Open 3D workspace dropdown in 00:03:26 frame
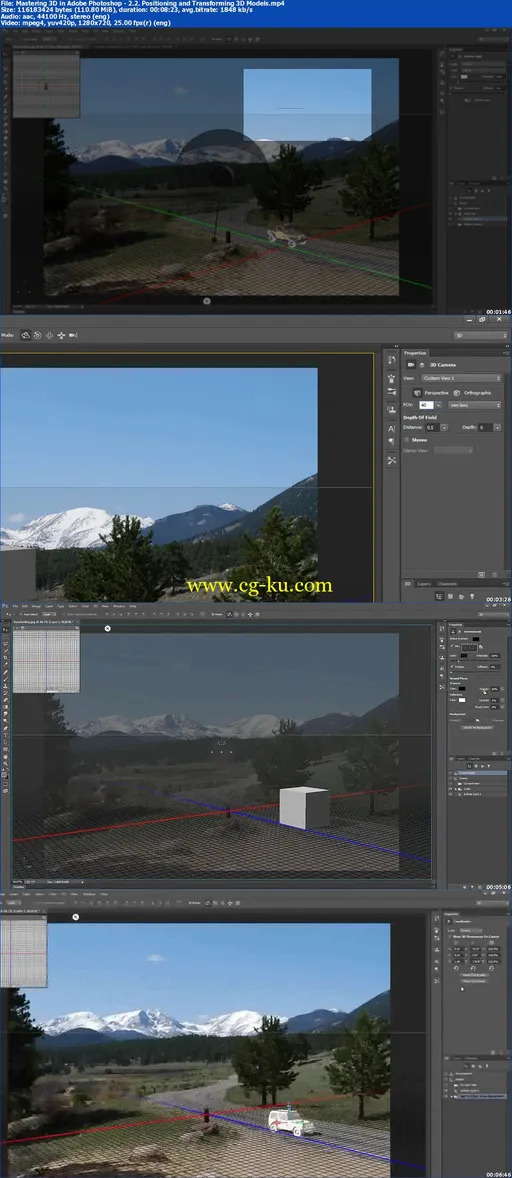The height and width of the screenshot is (1178, 512). [x=480, y=335]
